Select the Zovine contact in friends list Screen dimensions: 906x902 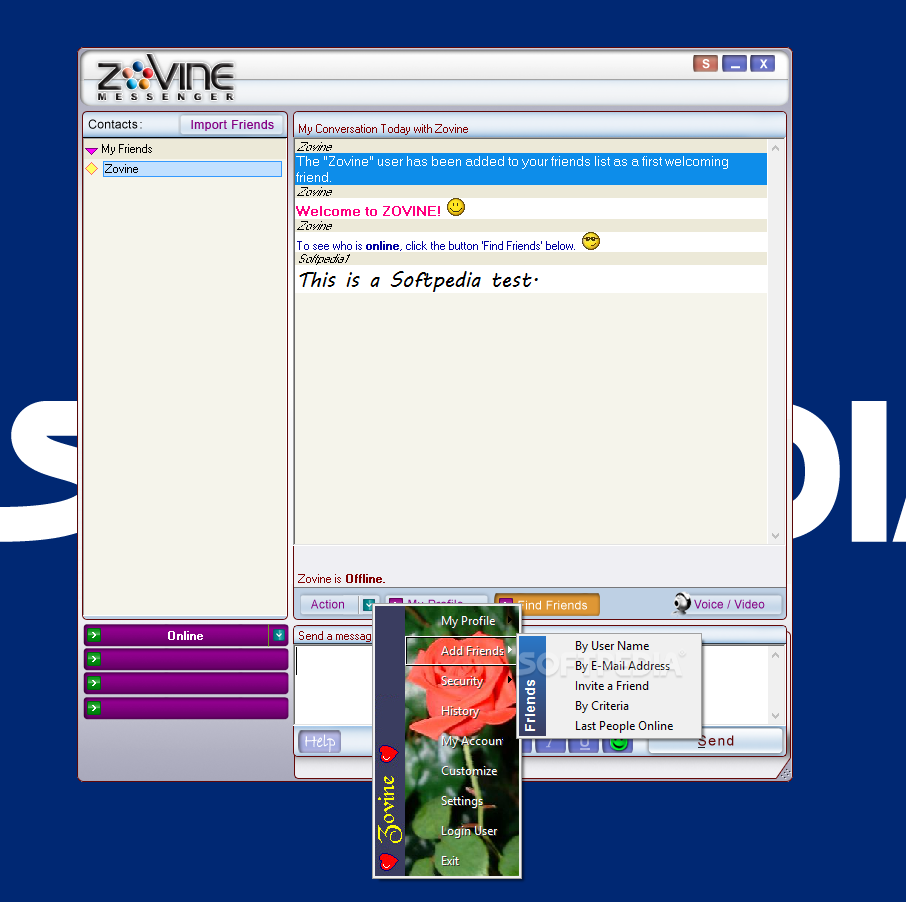(192, 169)
